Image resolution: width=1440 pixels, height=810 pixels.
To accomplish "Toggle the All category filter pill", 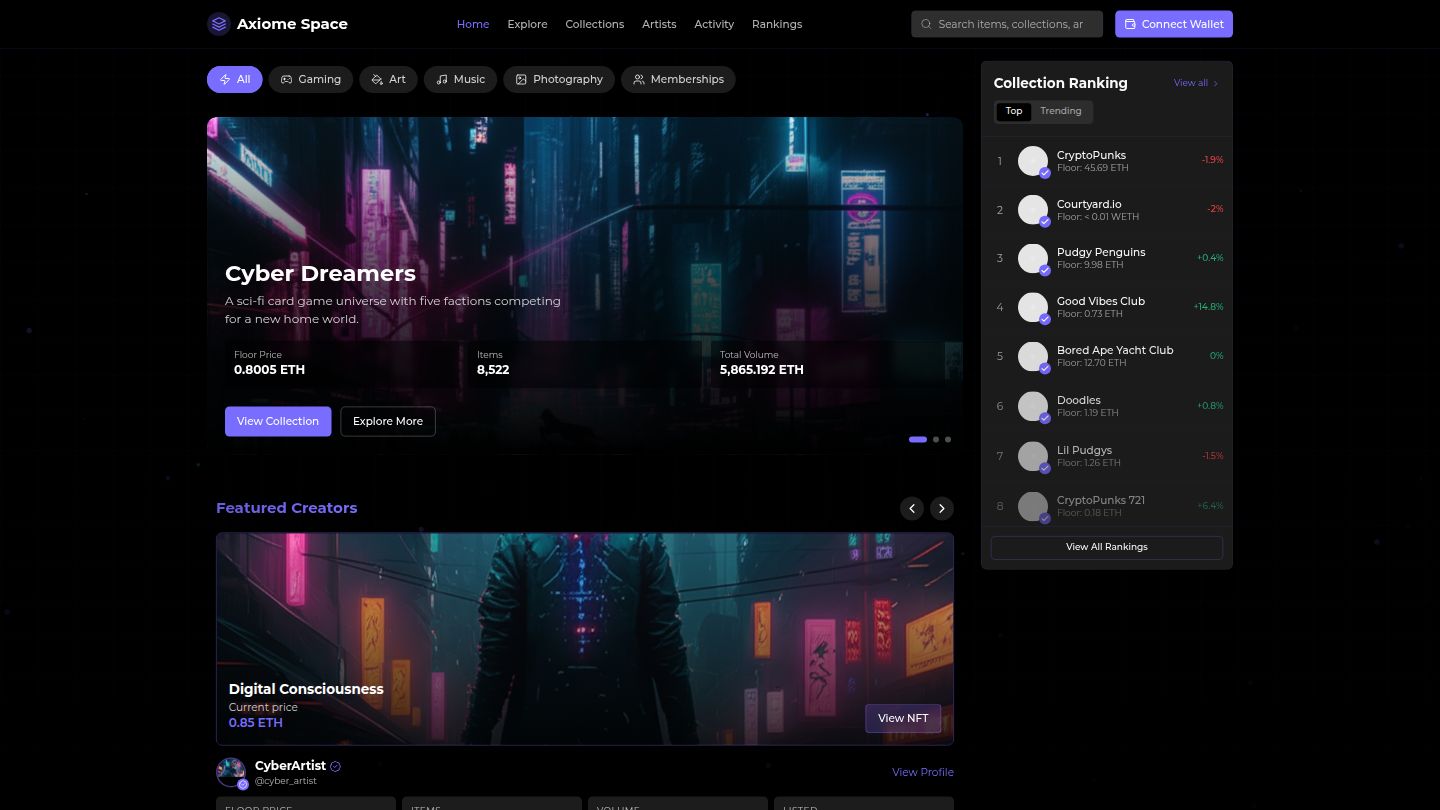I will pyautogui.click(x=234, y=79).
